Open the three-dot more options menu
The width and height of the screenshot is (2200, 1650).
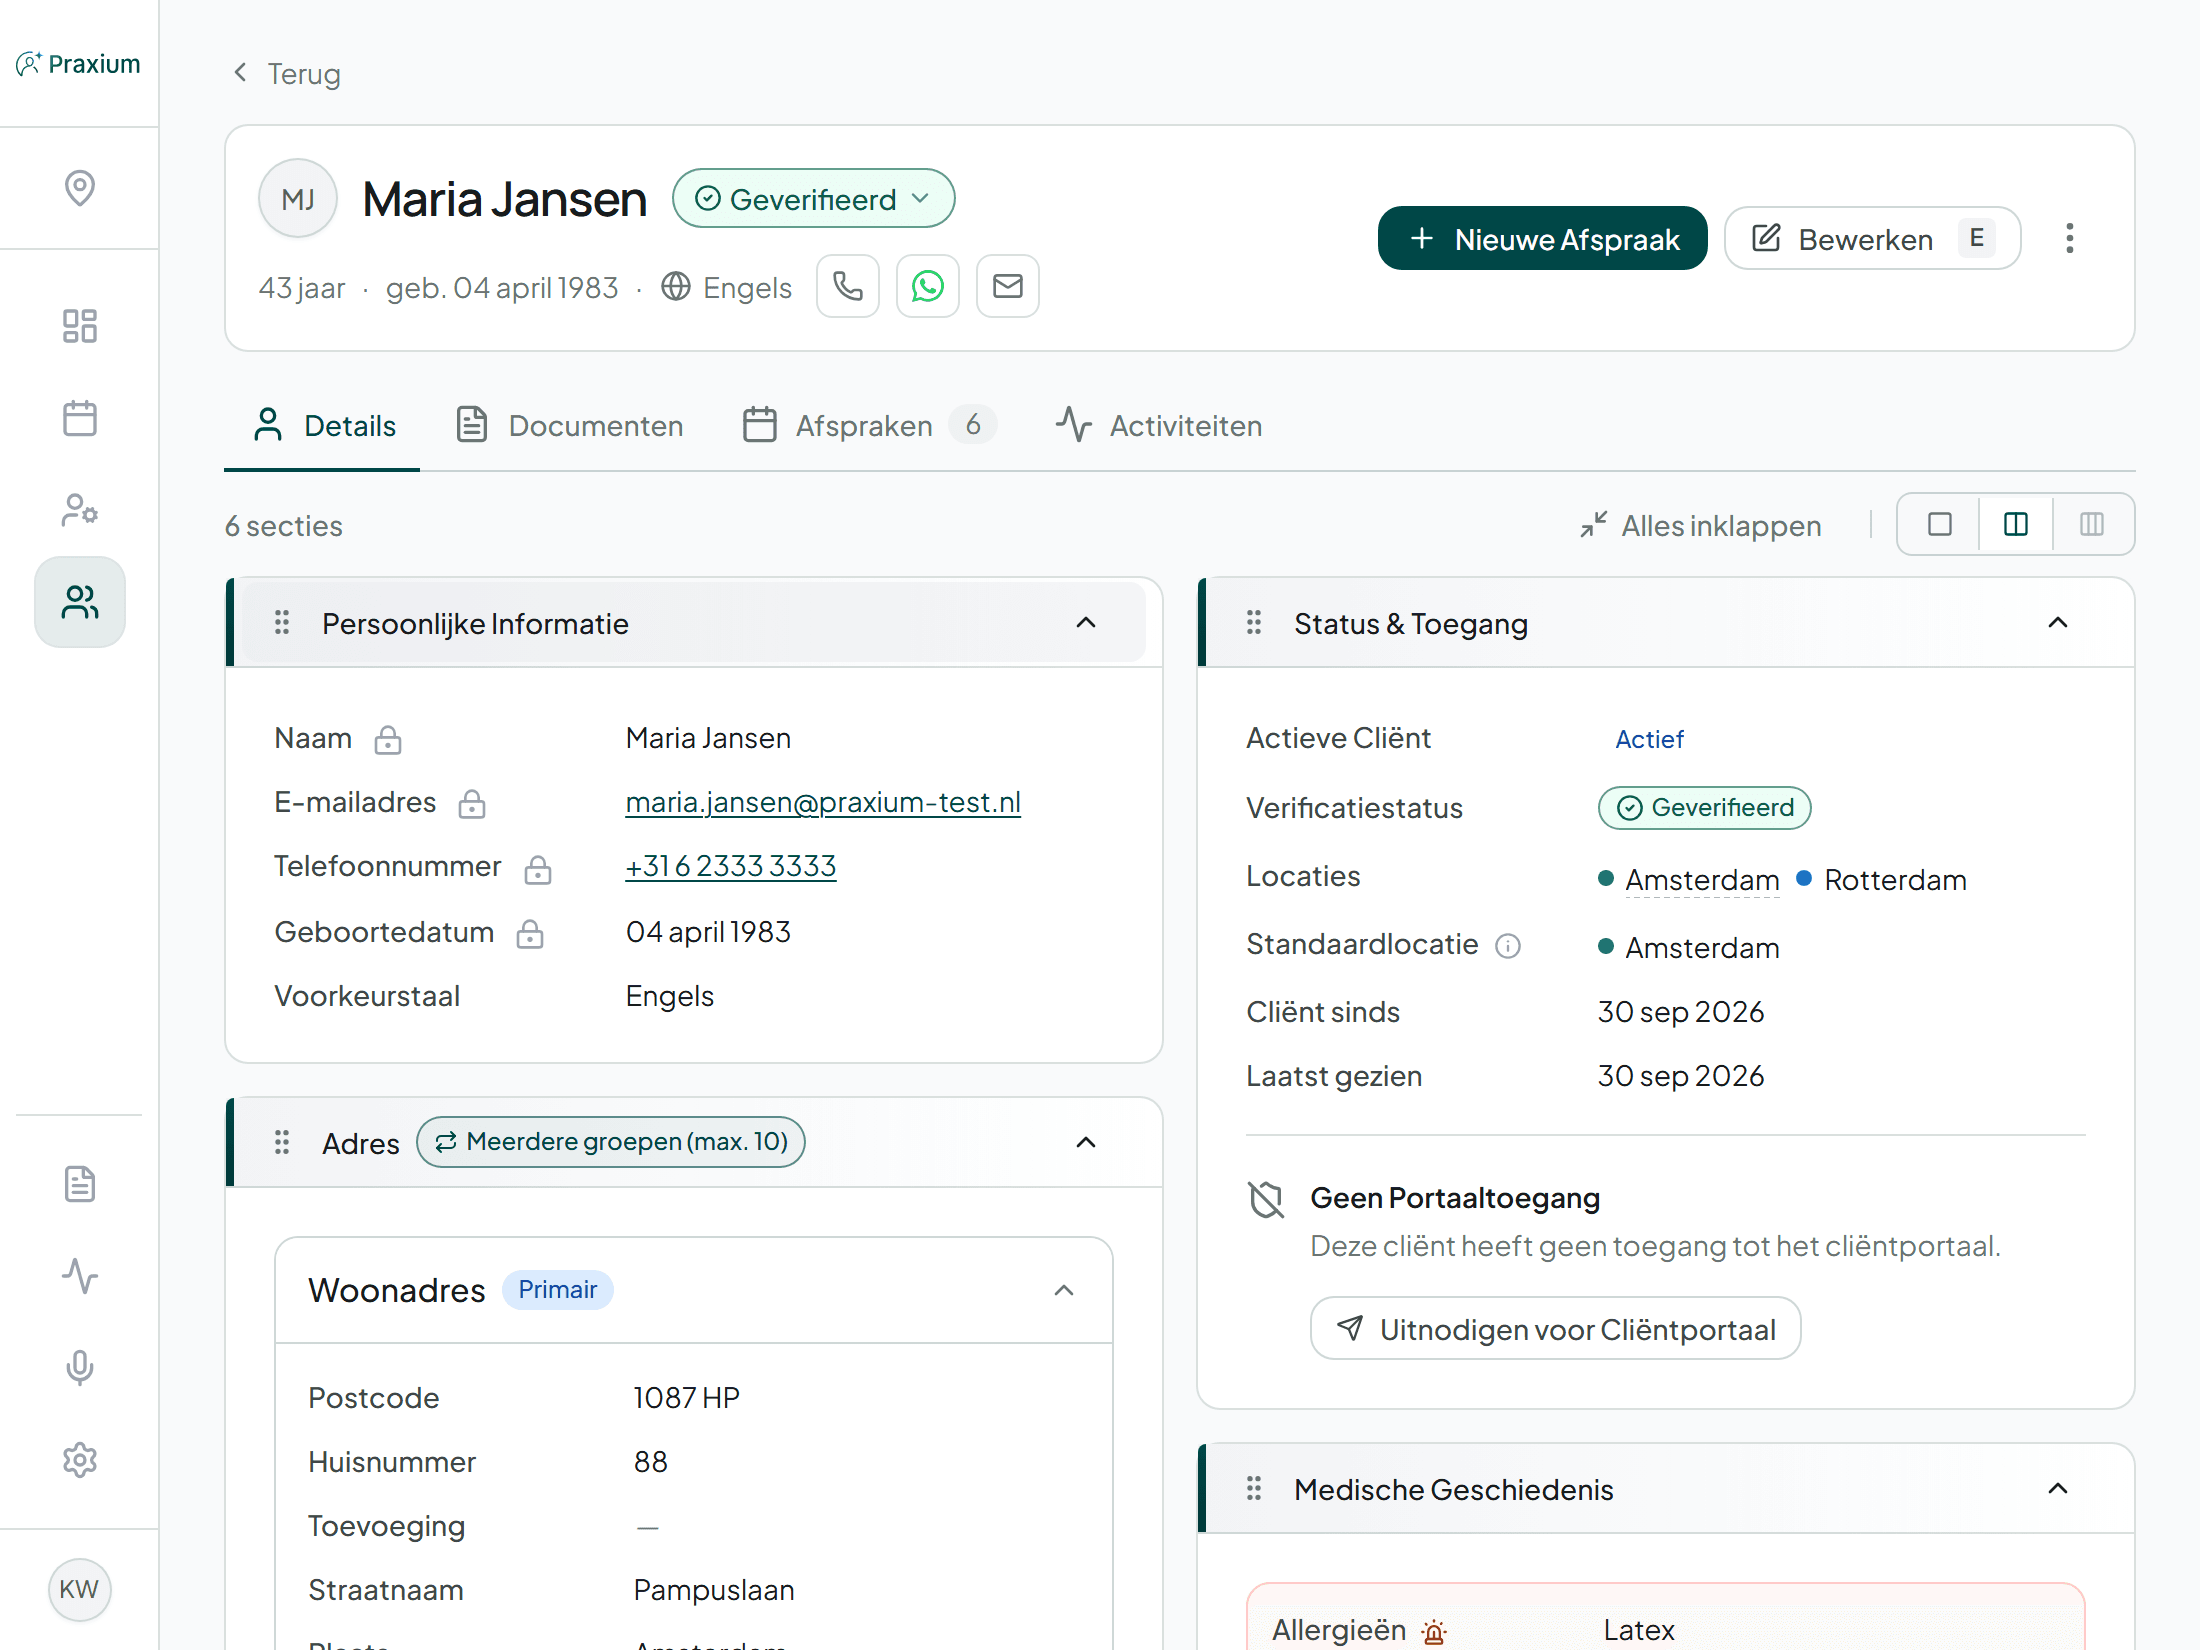coord(2070,238)
